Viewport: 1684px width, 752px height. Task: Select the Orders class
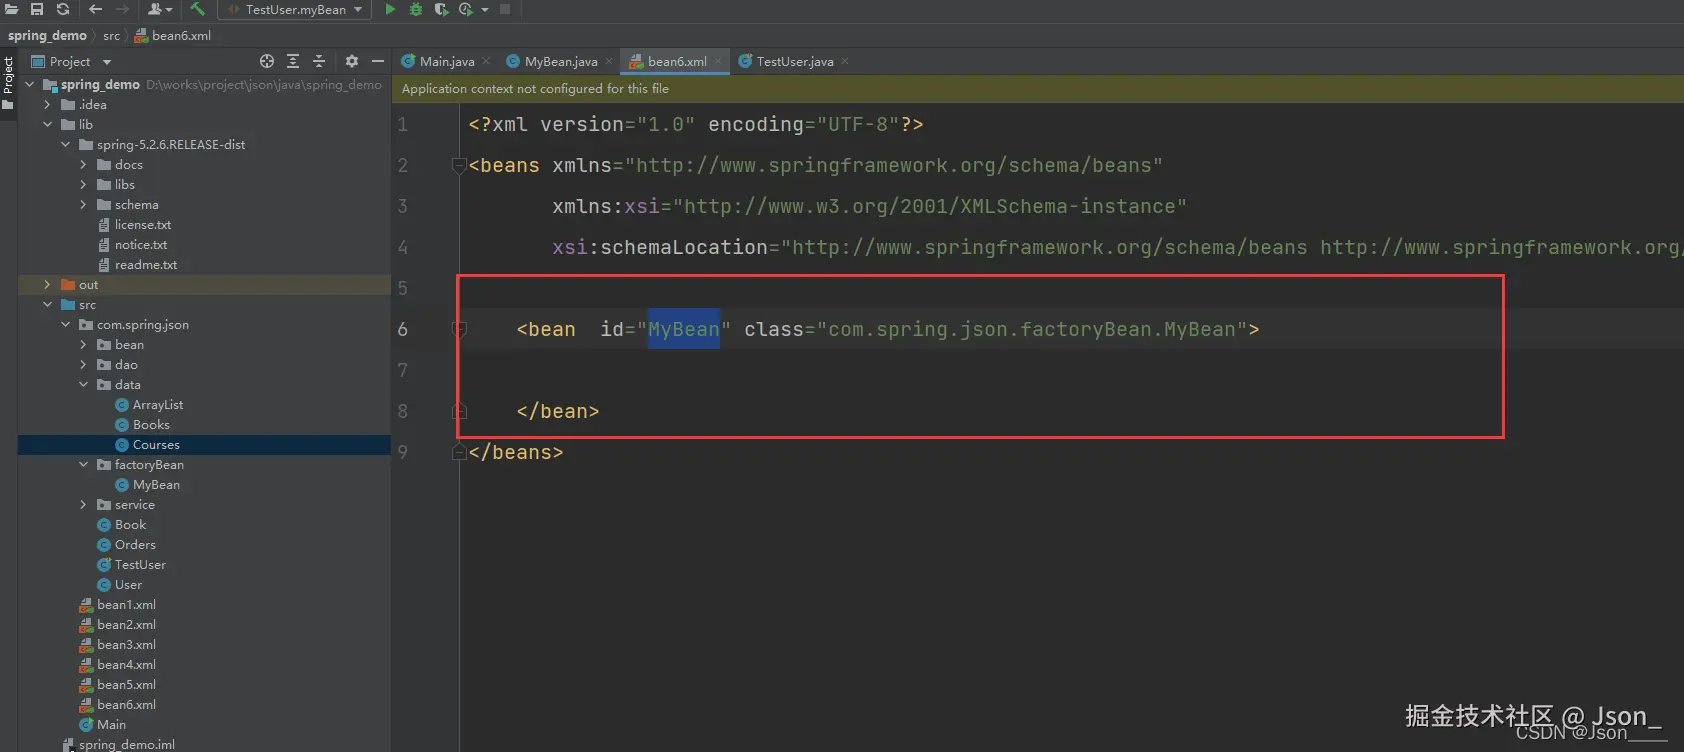(126, 545)
